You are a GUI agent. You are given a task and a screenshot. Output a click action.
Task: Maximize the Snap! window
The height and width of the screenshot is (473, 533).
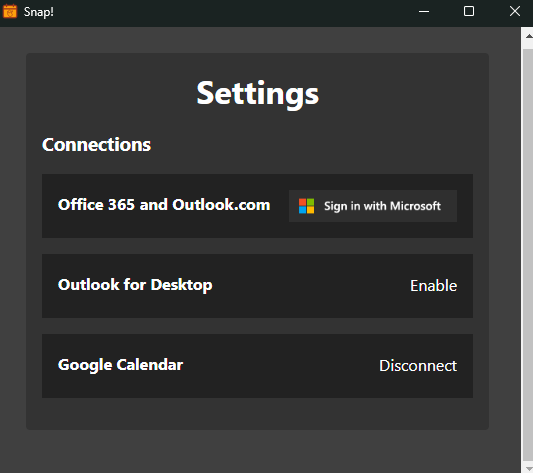(469, 12)
